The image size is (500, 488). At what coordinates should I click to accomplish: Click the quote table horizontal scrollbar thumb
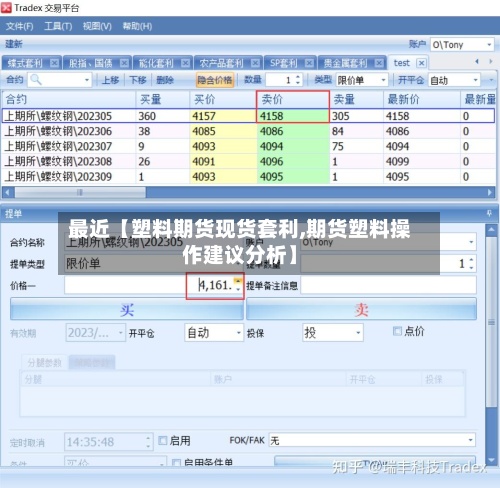coord(80,192)
